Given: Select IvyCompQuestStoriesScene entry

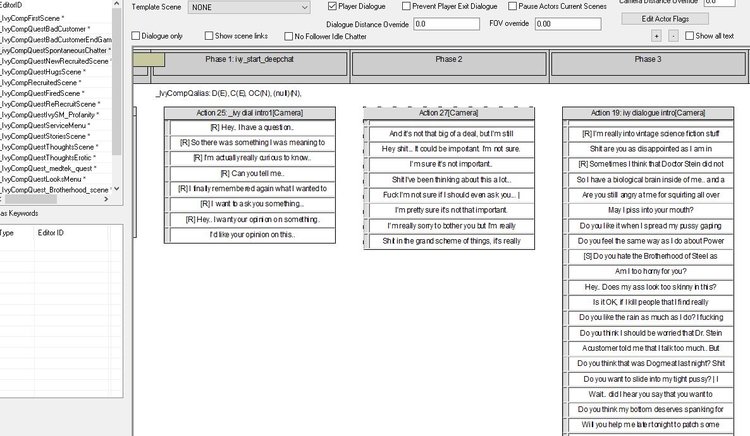Looking at the screenshot, I should [x=45, y=136].
